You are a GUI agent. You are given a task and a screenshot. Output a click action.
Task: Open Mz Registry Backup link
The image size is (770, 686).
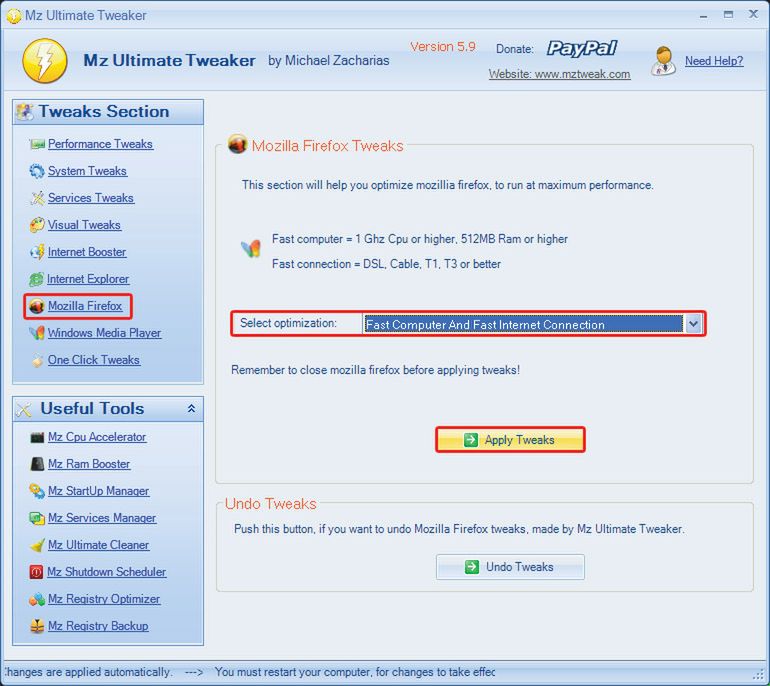(x=98, y=626)
